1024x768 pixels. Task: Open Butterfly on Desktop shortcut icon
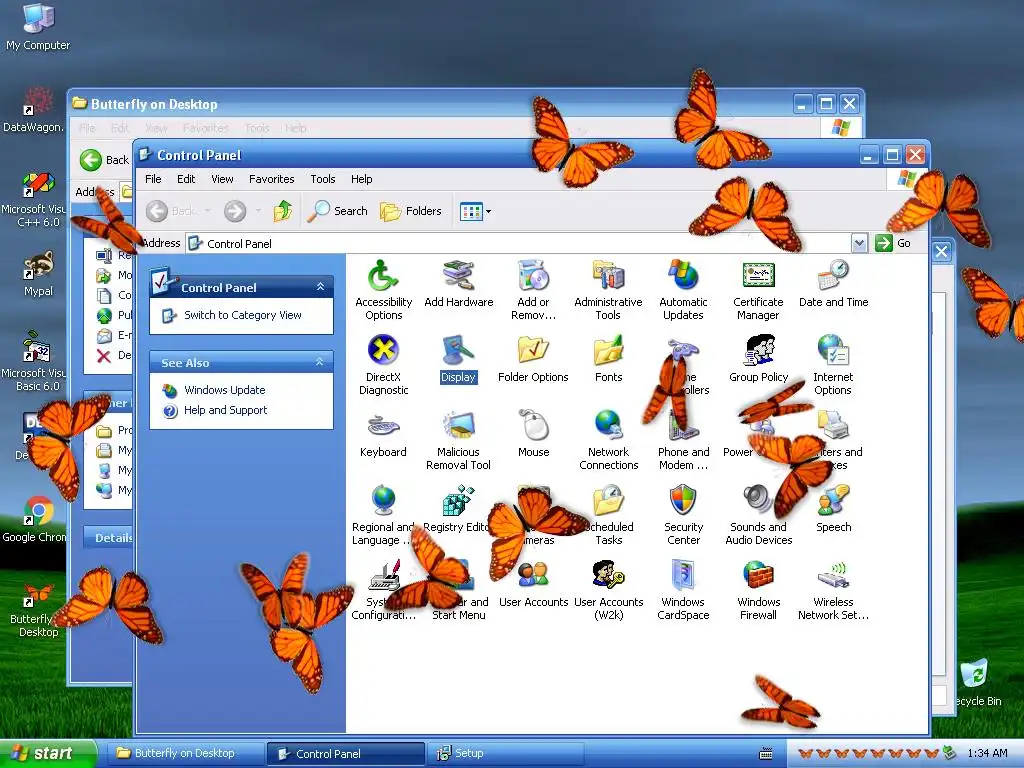[38, 609]
